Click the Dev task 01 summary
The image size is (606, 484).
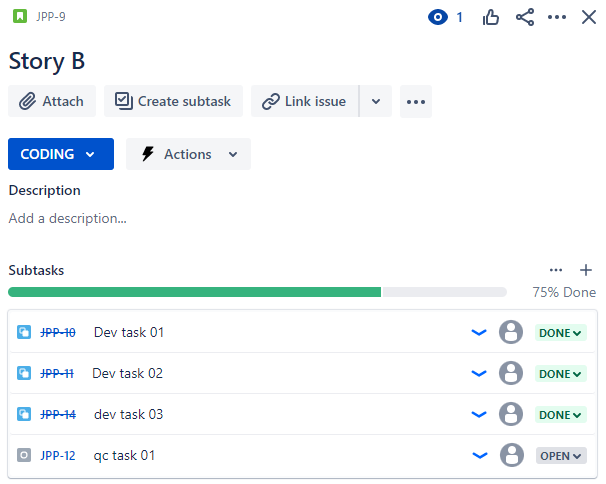point(129,332)
